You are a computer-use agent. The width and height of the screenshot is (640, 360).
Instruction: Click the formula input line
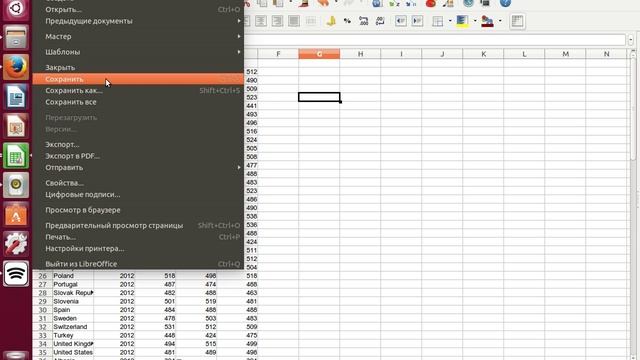(435, 40)
